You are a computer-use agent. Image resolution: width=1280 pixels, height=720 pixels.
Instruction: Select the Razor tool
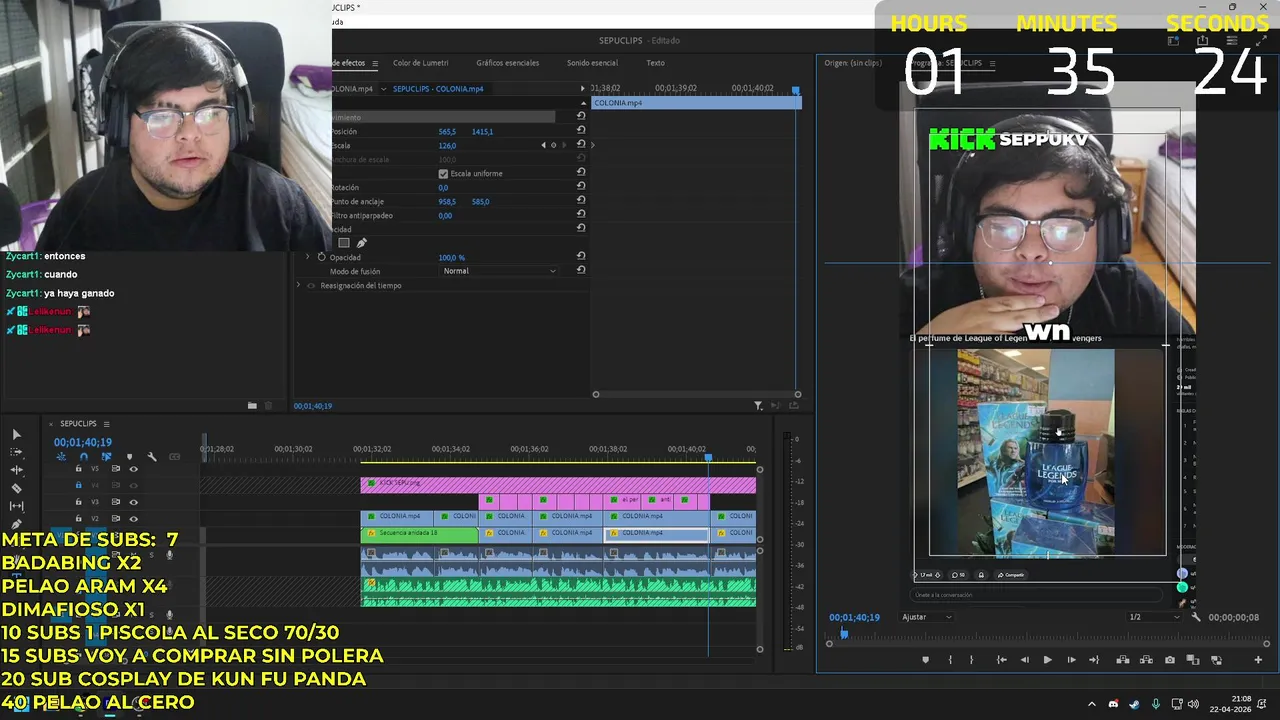coord(16,488)
